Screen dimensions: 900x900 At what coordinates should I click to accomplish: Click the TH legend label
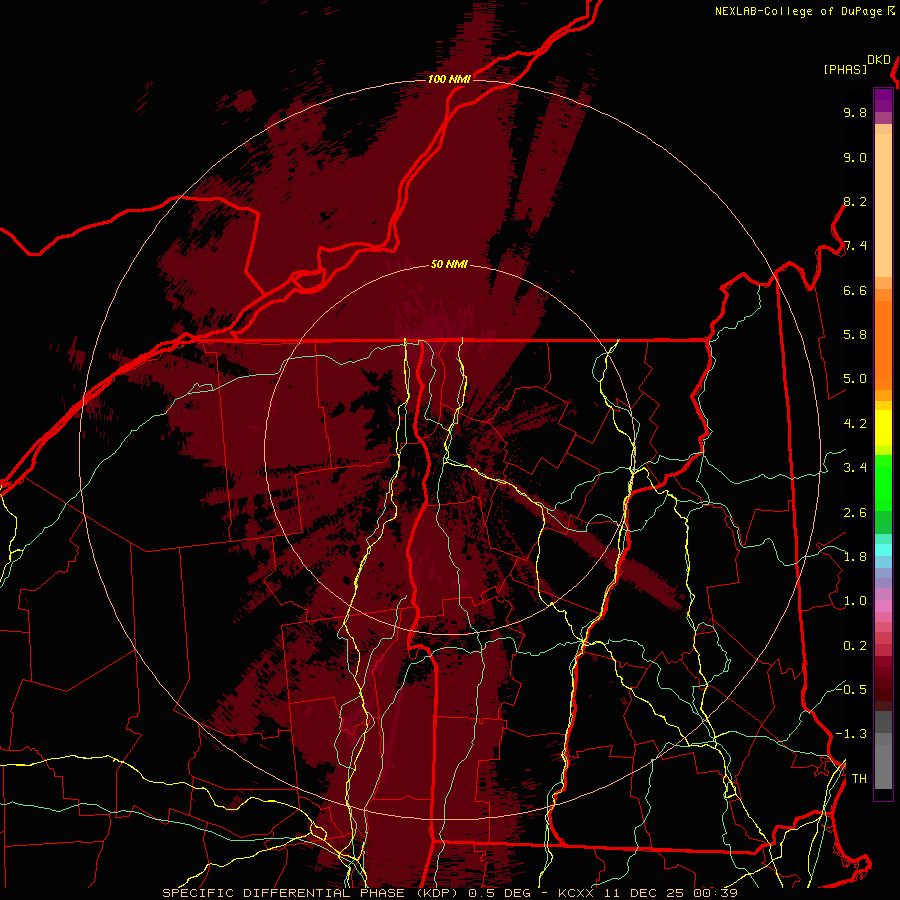859,779
